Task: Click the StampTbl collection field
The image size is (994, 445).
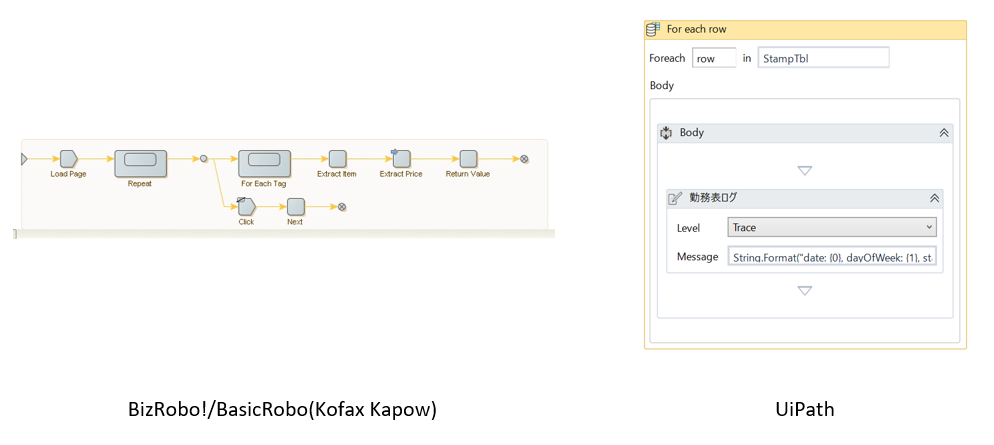Action: point(823,58)
